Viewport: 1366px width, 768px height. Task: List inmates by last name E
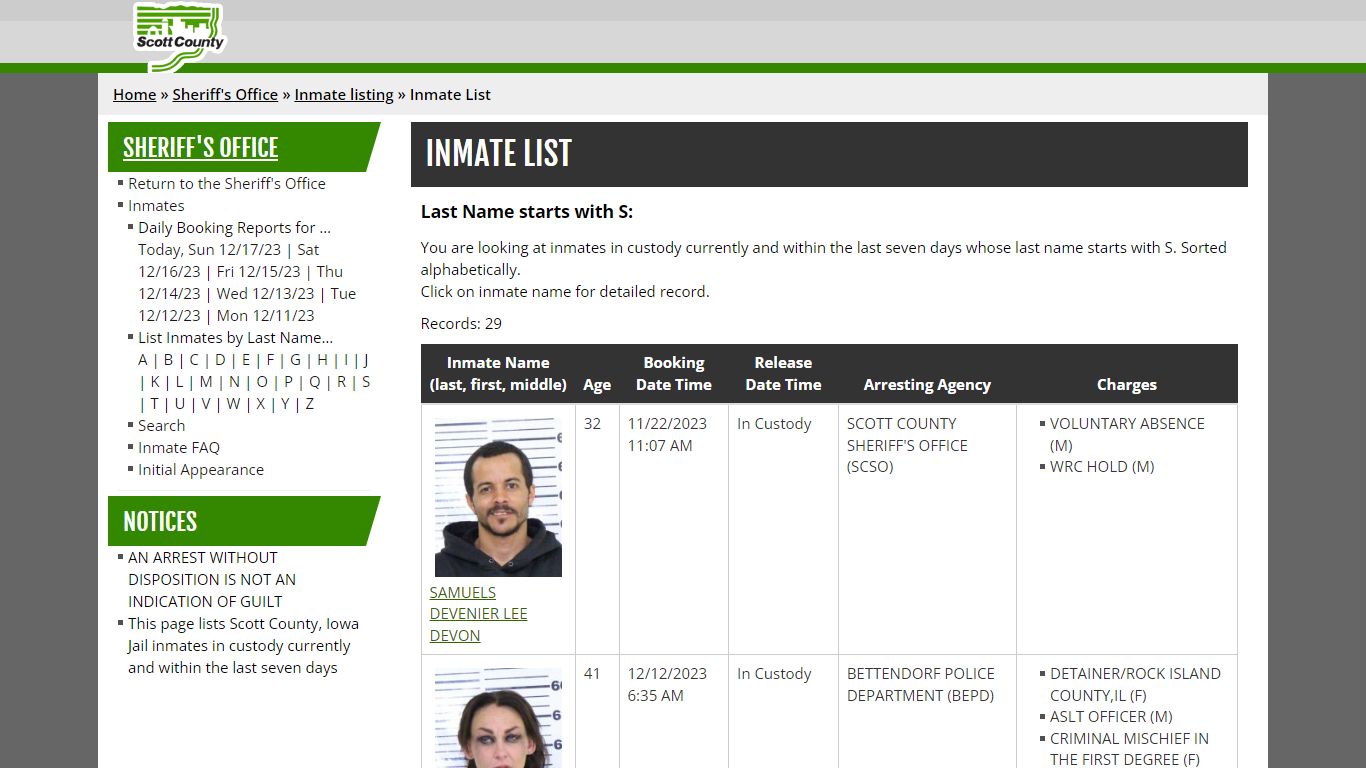tap(246, 359)
